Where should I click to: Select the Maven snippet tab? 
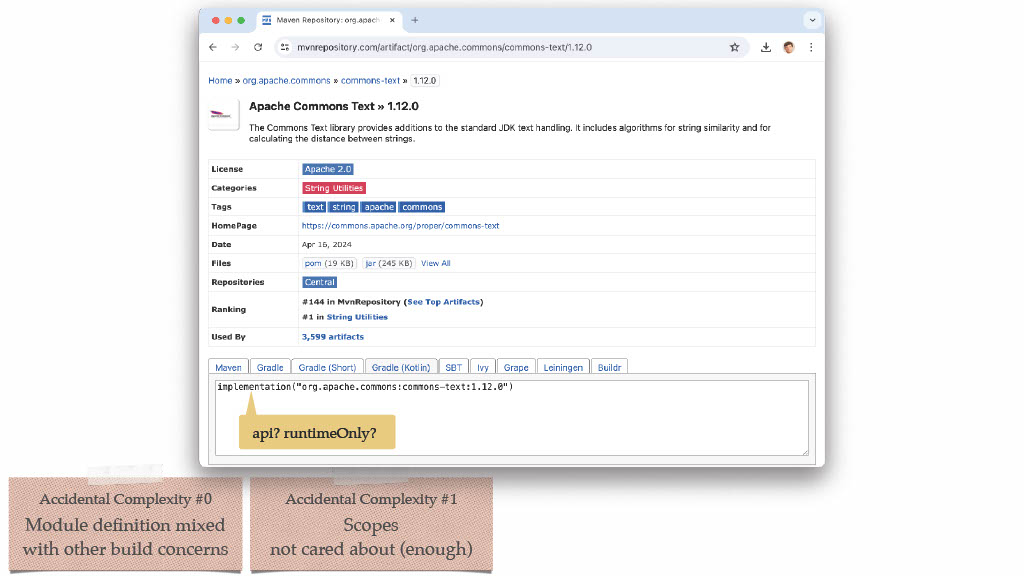(229, 368)
